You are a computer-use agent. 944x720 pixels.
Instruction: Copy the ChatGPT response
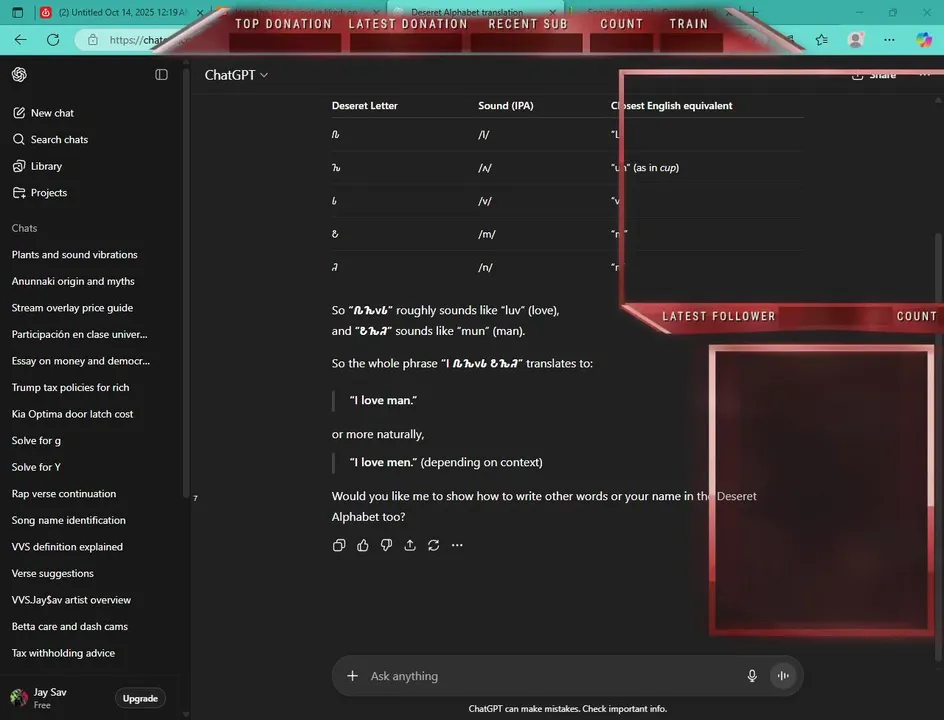pyautogui.click(x=339, y=545)
